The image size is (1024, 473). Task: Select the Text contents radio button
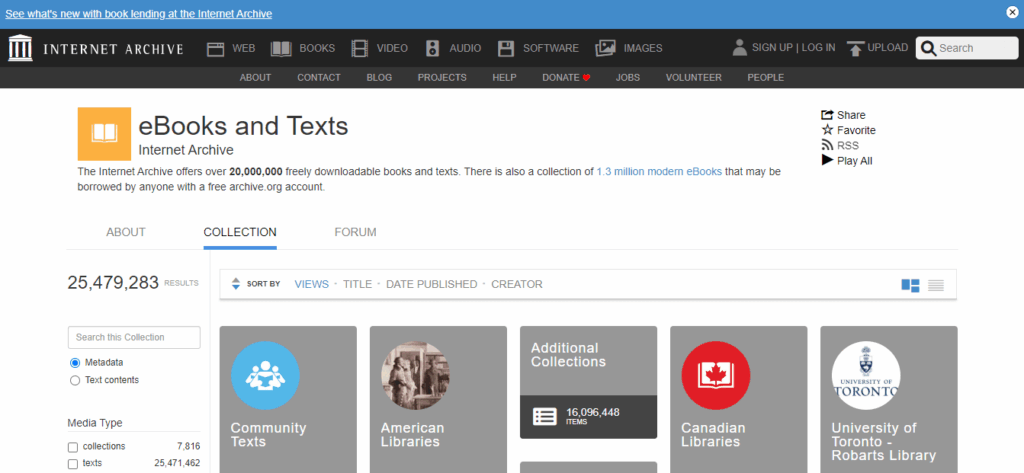pos(75,380)
